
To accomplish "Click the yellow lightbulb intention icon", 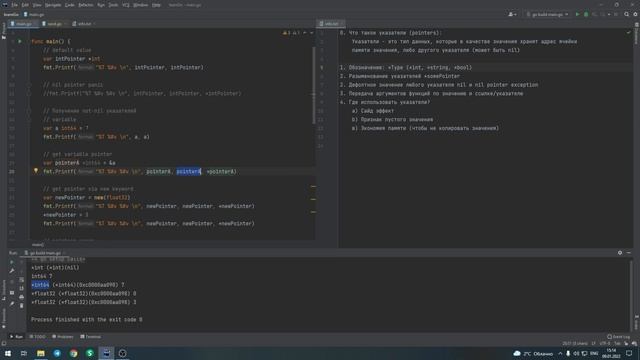I will 36,171.
